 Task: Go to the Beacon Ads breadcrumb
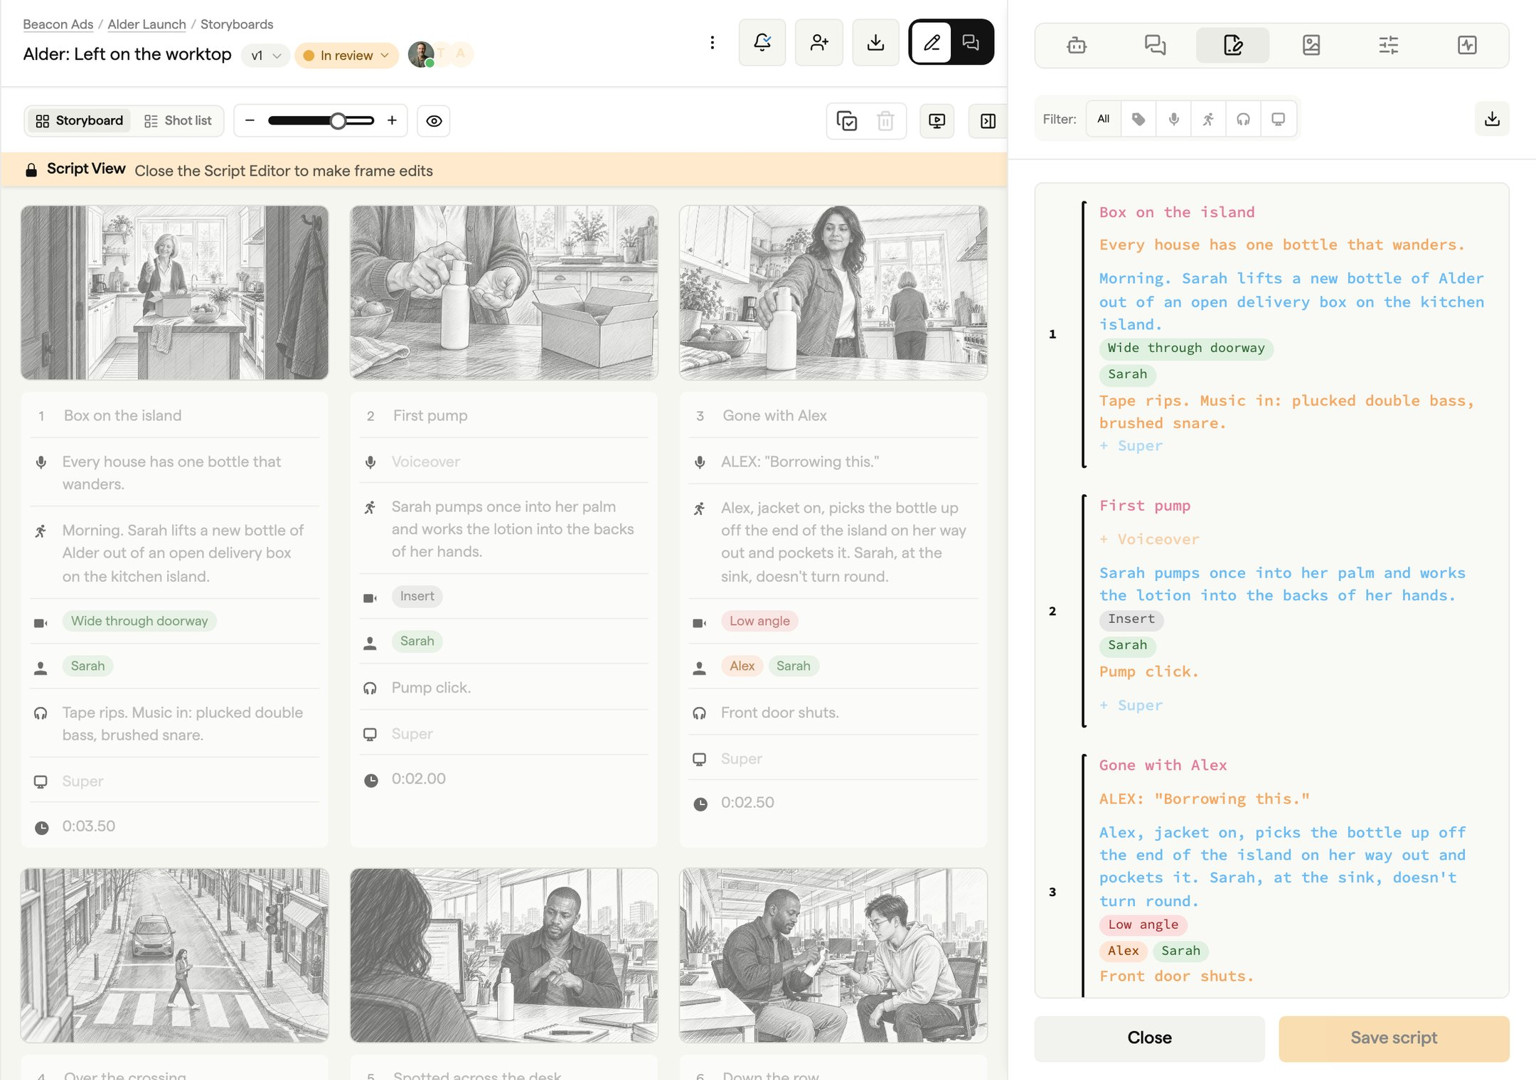[58, 24]
